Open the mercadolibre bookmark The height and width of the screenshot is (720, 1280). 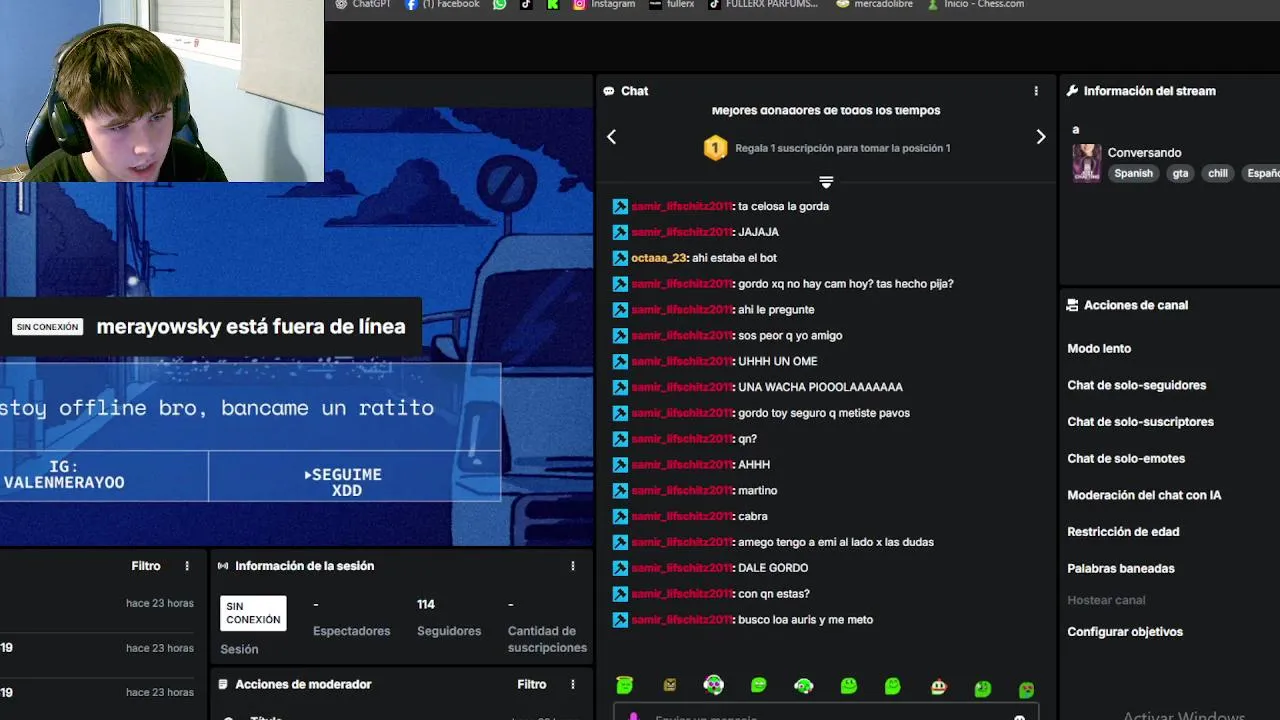pos(876,4)
